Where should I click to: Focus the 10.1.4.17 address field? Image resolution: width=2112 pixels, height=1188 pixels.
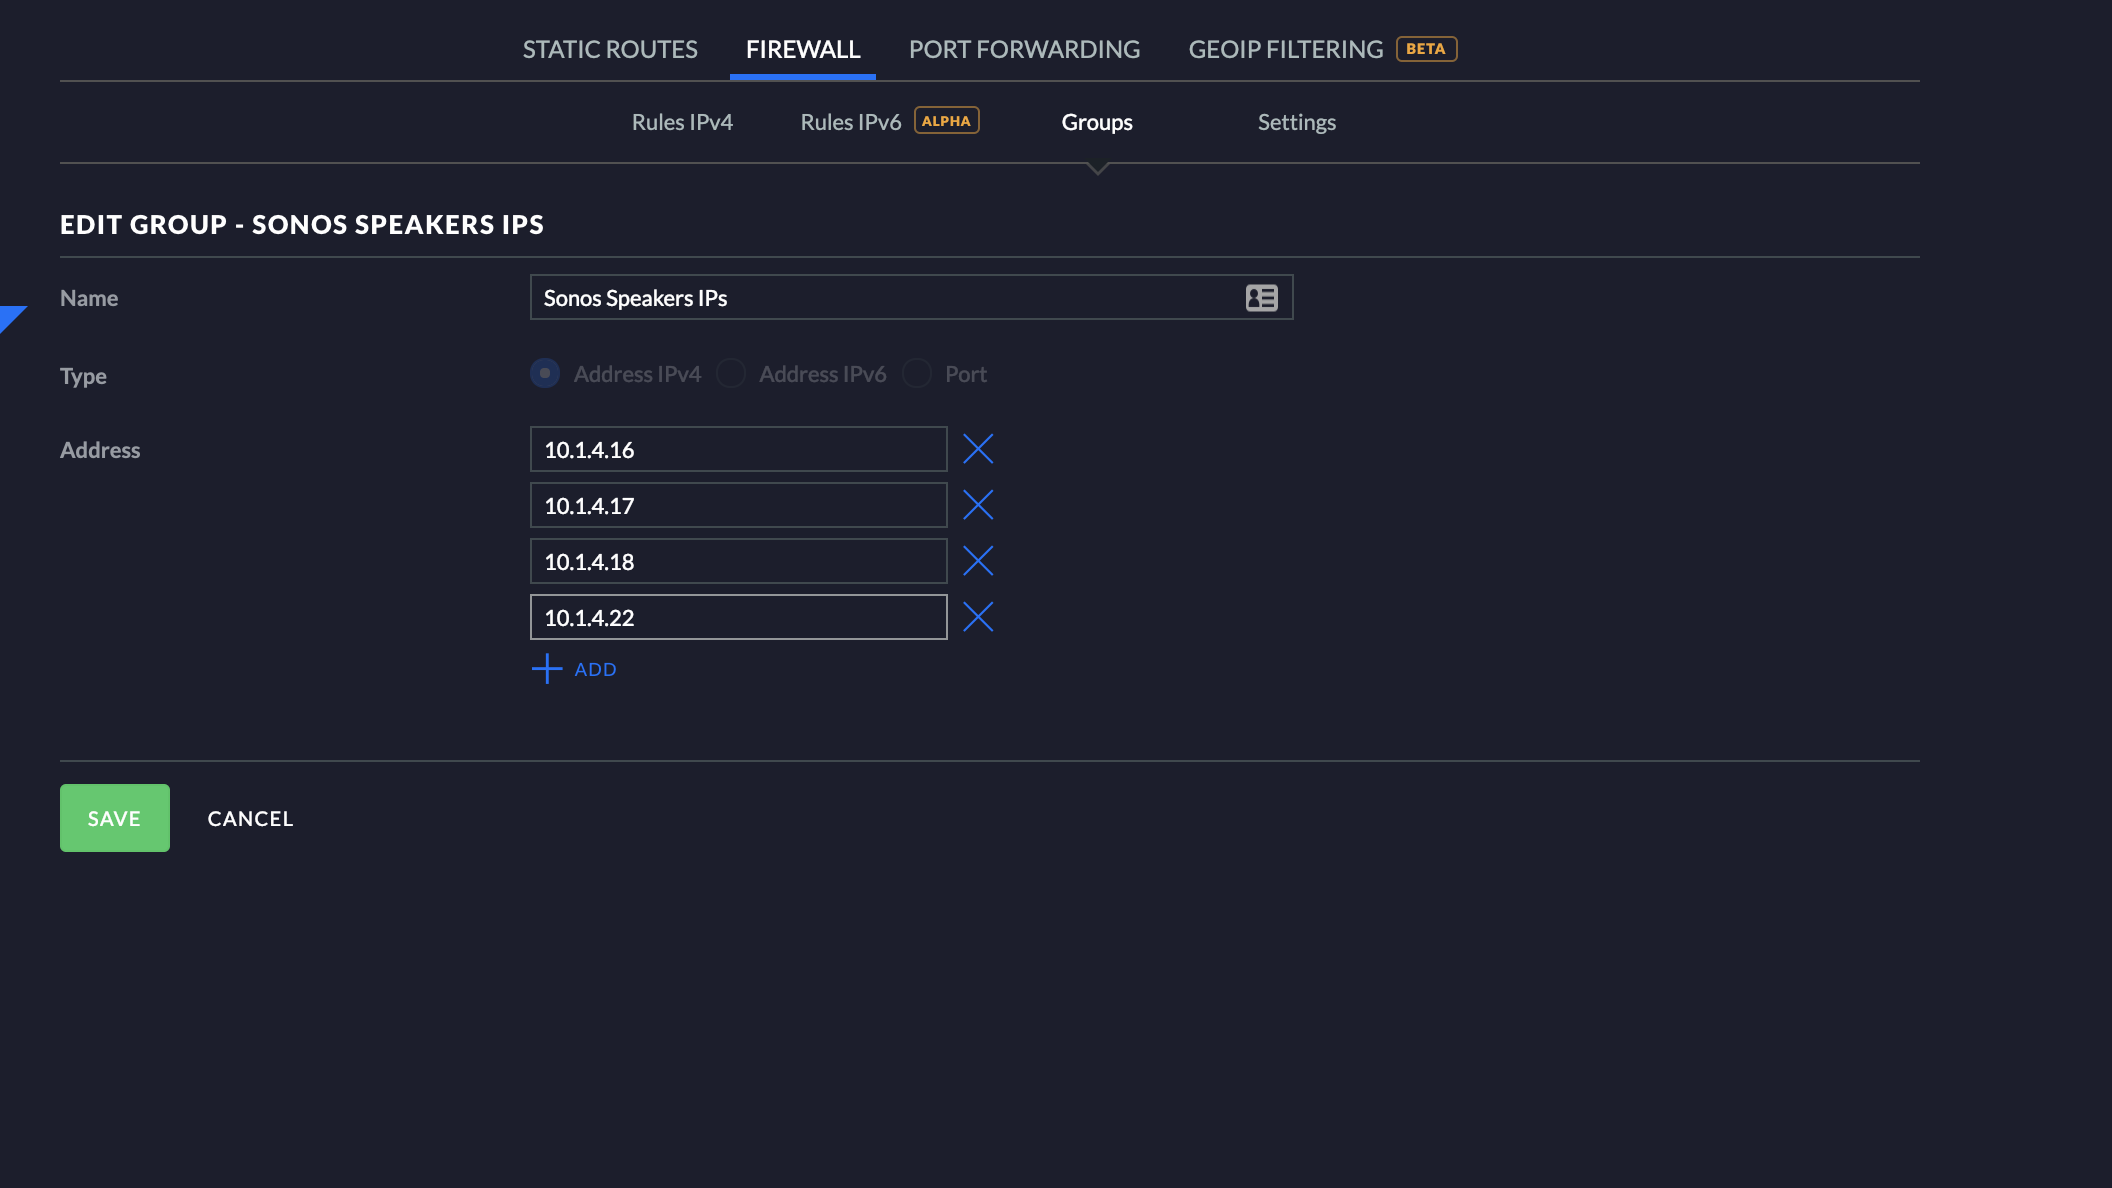click(738, 505)
